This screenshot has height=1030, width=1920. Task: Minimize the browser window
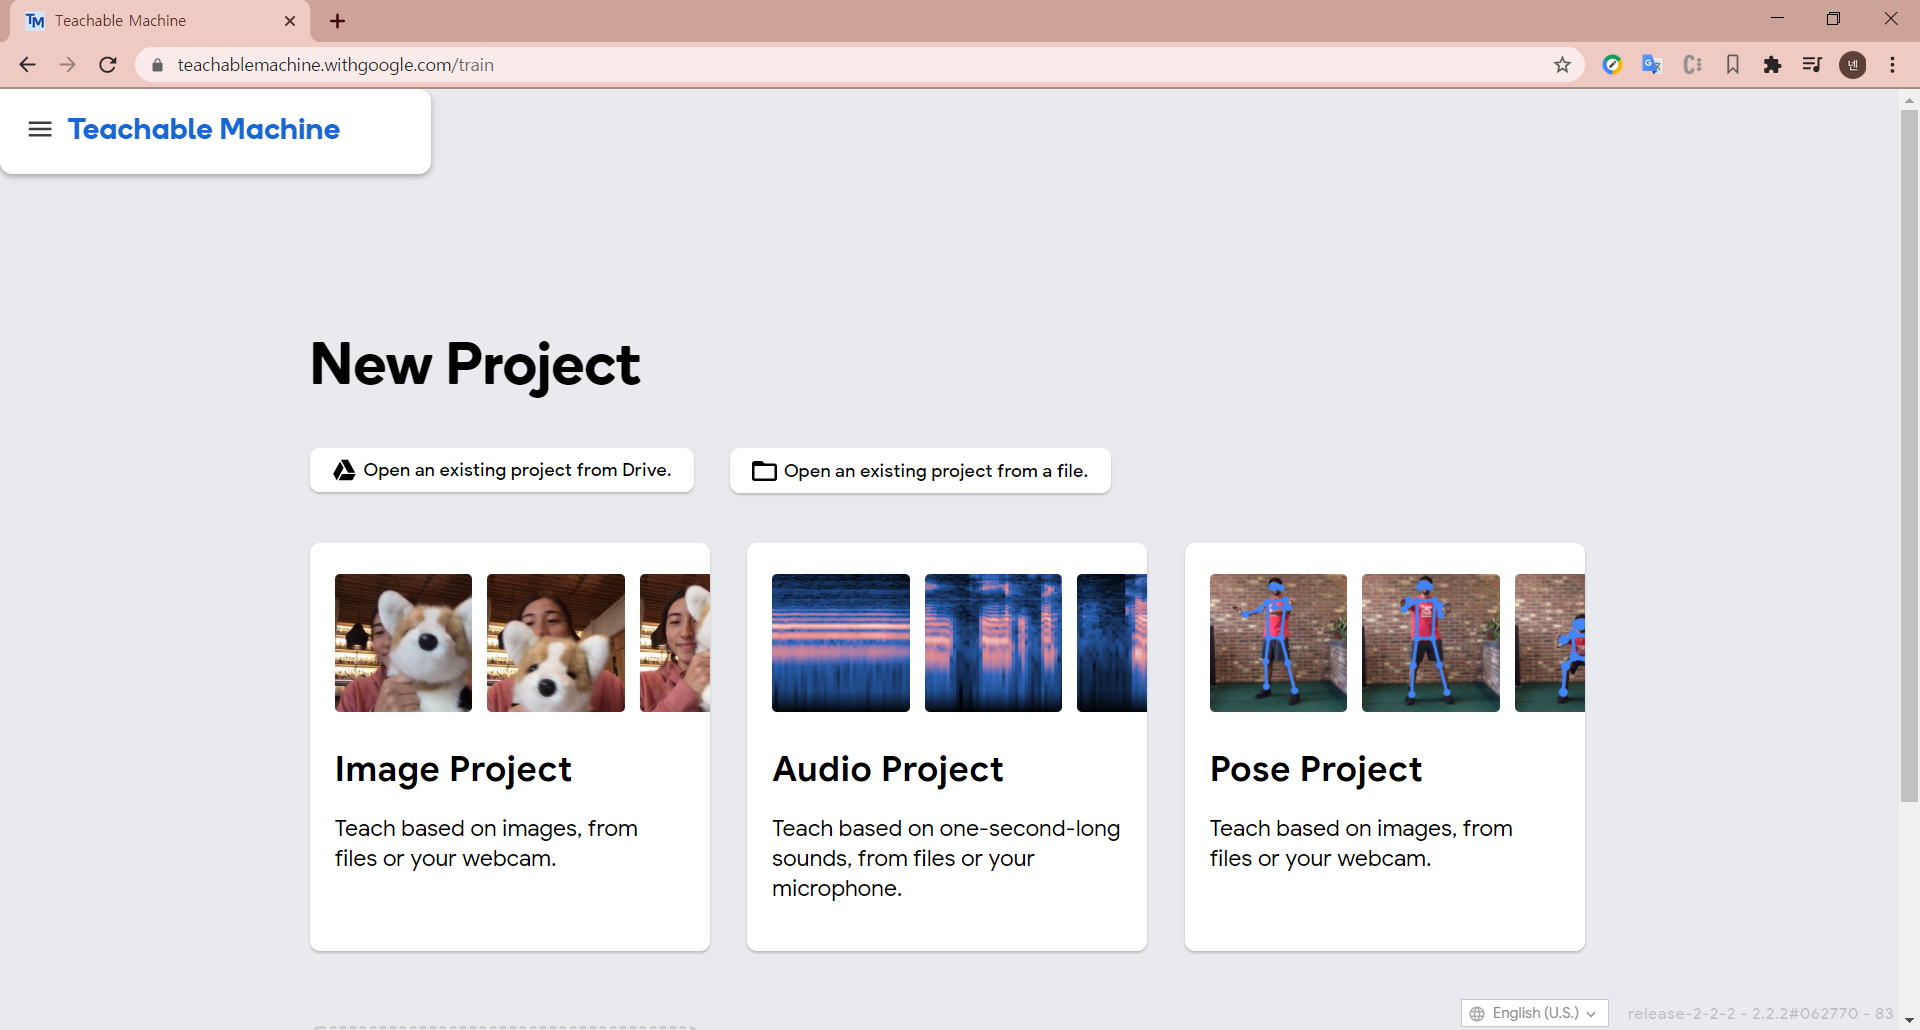click(x=1777, y=19)
